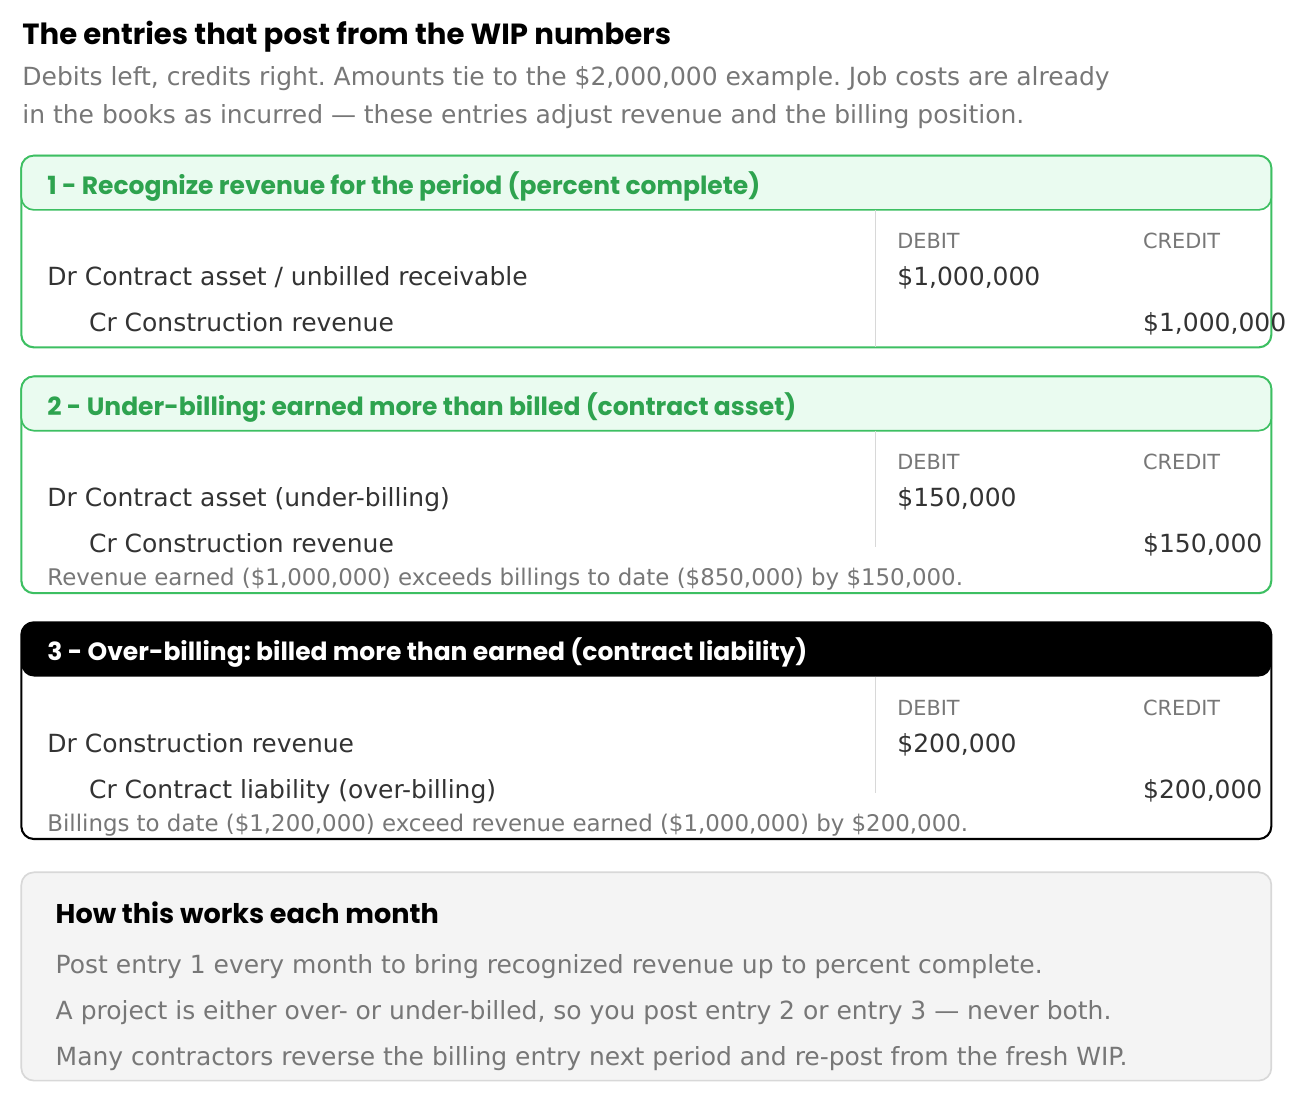Screen dimensions: 1305x1102
Task: Click the main title about WIP entries
Action: pyautogui.click(x=346, y=34)
